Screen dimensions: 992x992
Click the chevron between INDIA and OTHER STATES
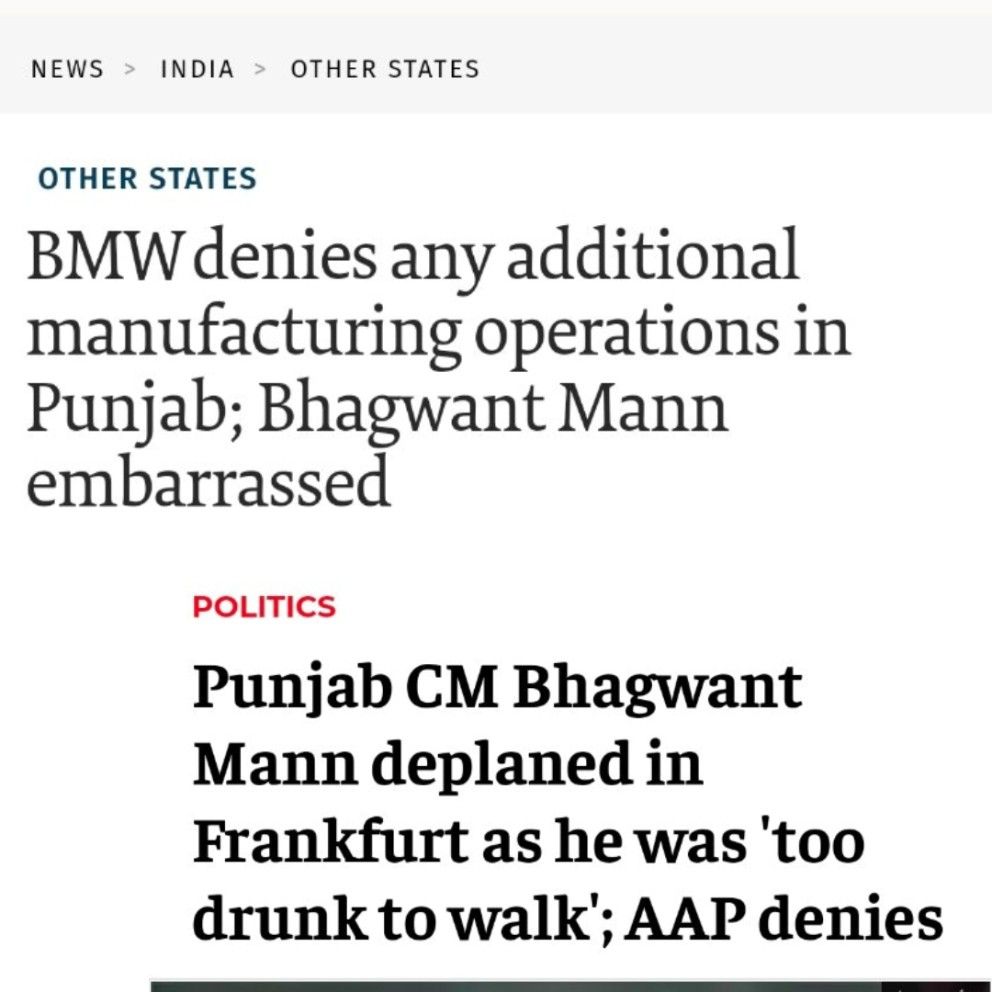coord(260,69)
